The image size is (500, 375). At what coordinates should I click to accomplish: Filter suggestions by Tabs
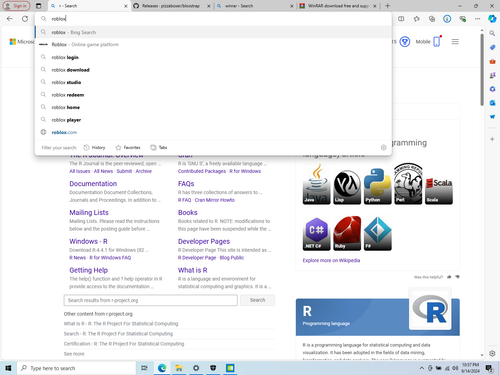point(159,147)
